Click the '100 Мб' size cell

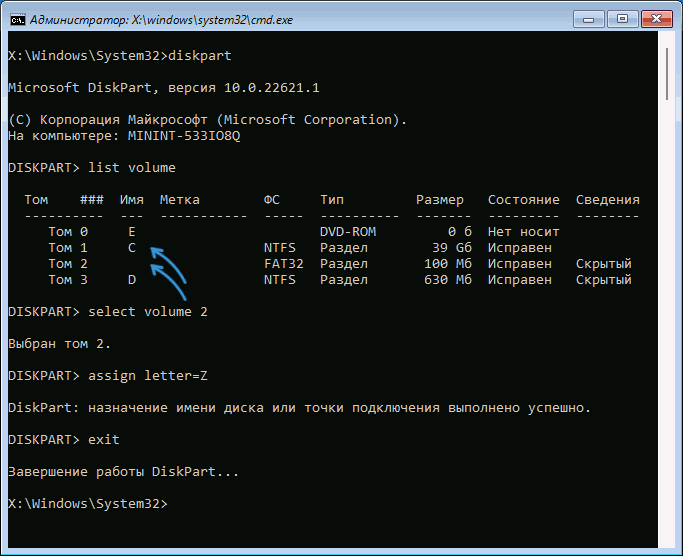point(448,264)
